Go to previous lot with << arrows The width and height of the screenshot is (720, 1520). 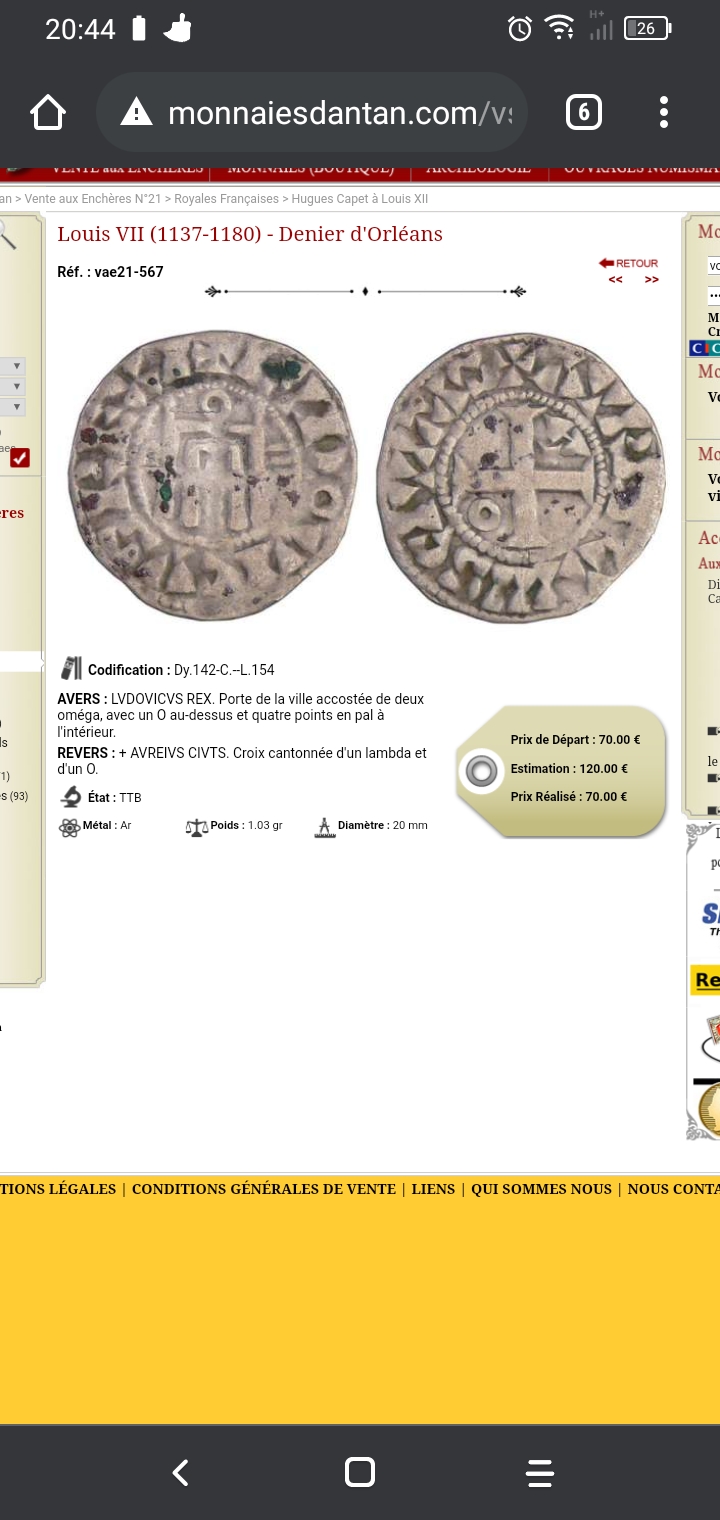pos(616,280)
